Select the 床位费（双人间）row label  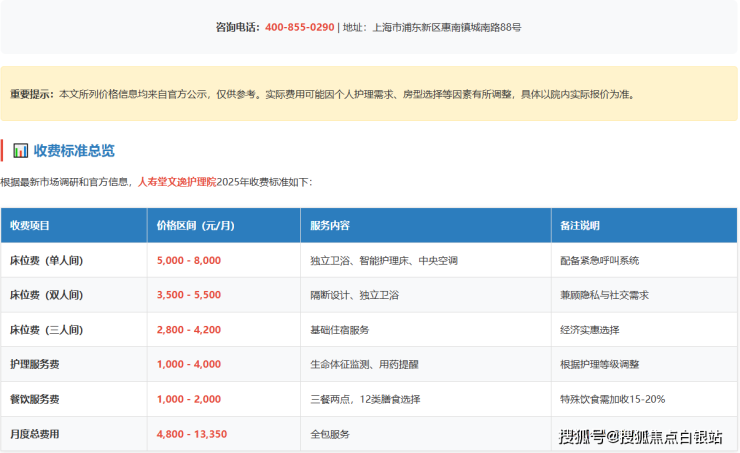click(x=46, y=295)
